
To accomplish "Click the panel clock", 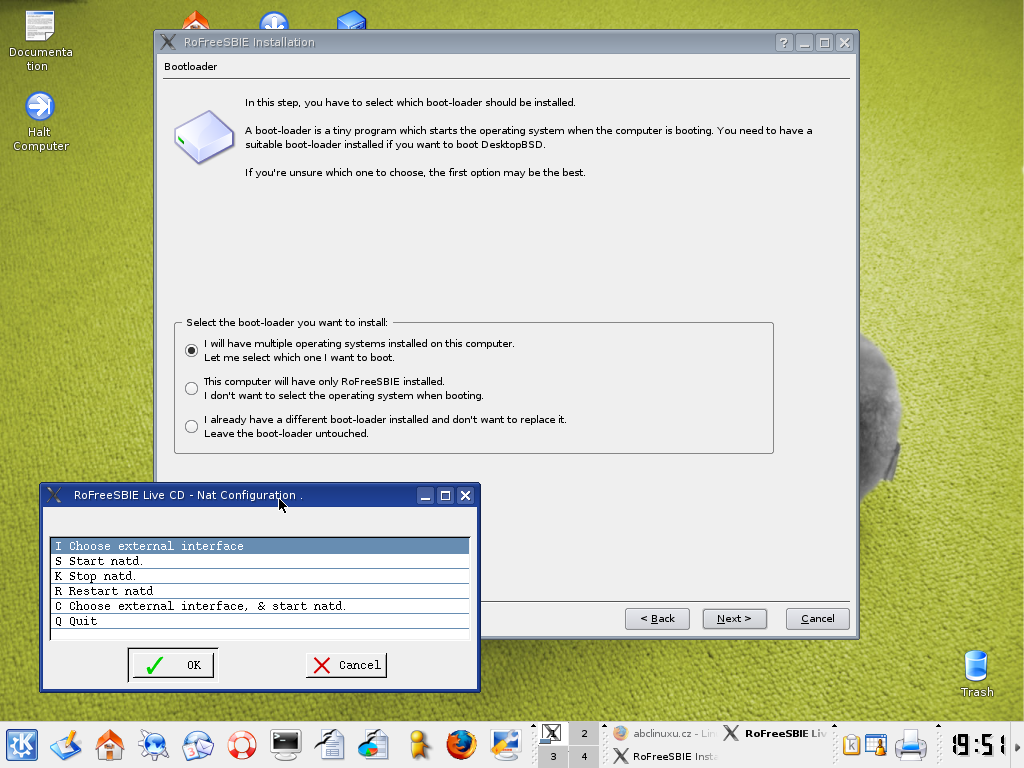I will (977, 744).
